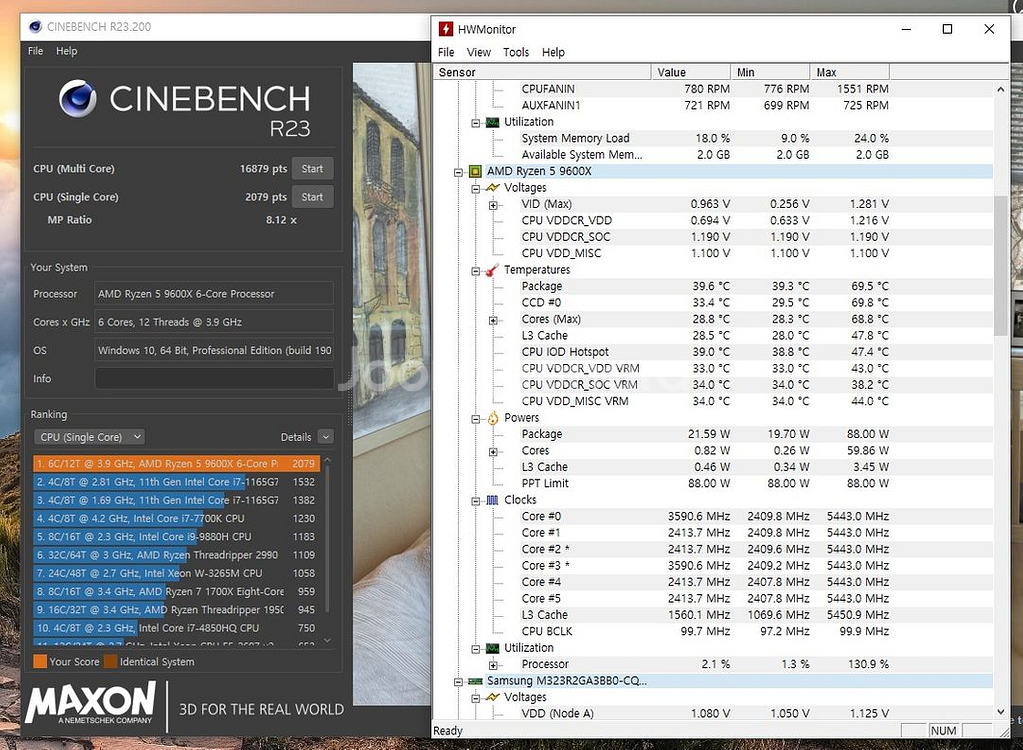This screenshot has width=1023, height=750.
Task: Expand the Processor utilization row
Action: [493, 665]
